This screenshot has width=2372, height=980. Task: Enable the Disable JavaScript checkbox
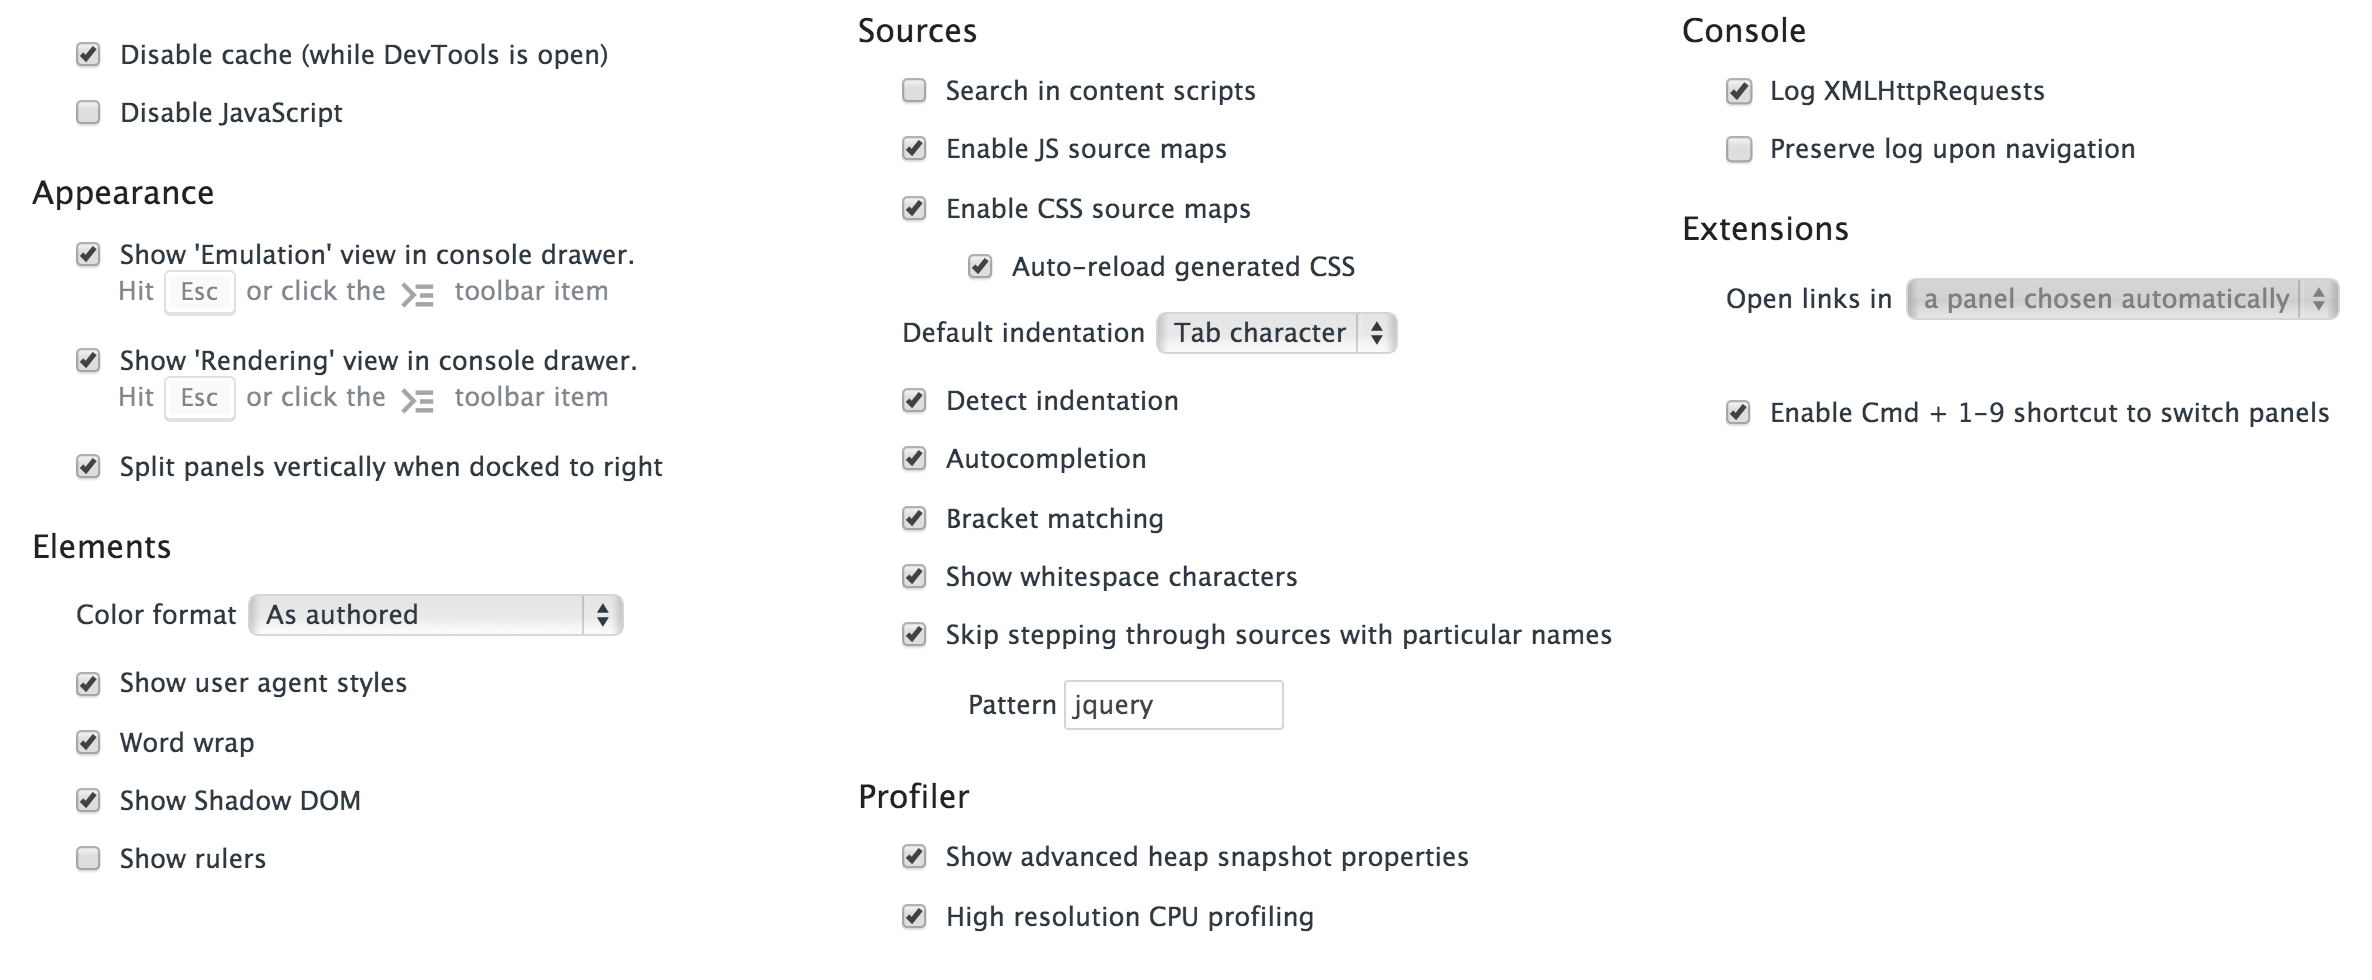pos(88,112)
